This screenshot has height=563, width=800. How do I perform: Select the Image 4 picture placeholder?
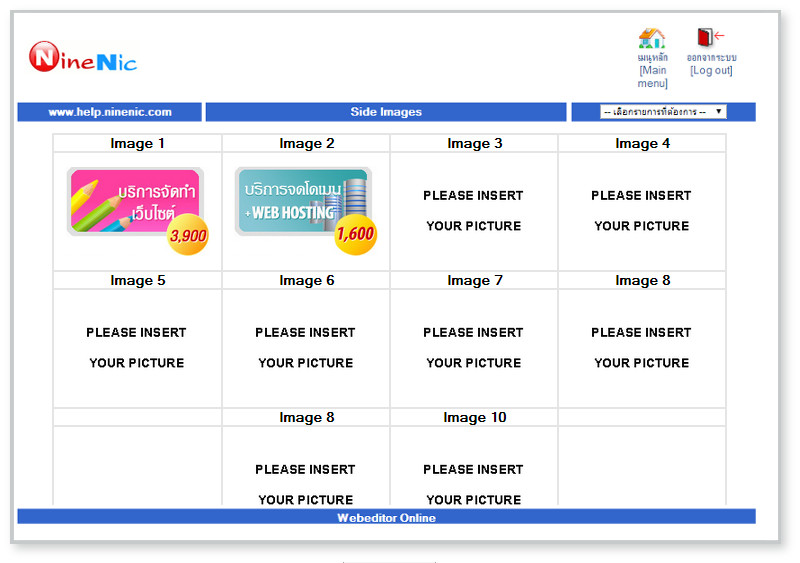coord(641,211)
